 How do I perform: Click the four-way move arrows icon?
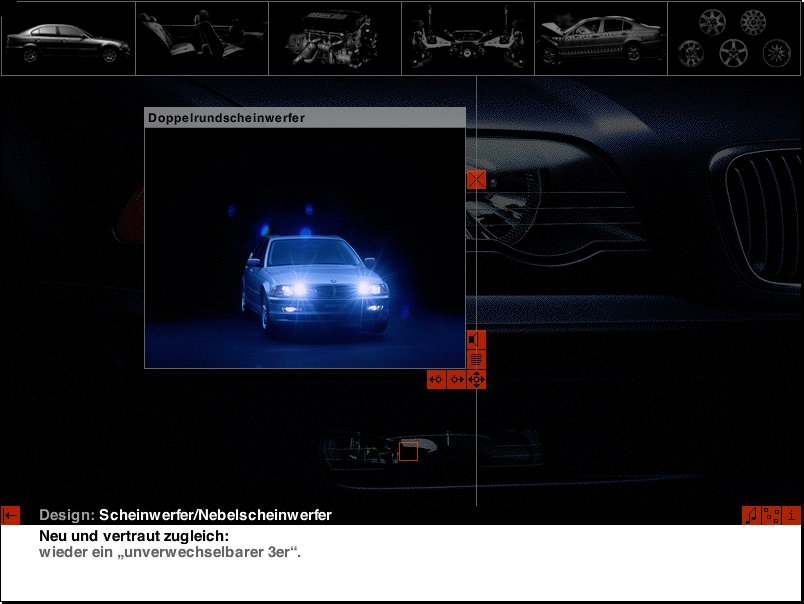[476, 379]
